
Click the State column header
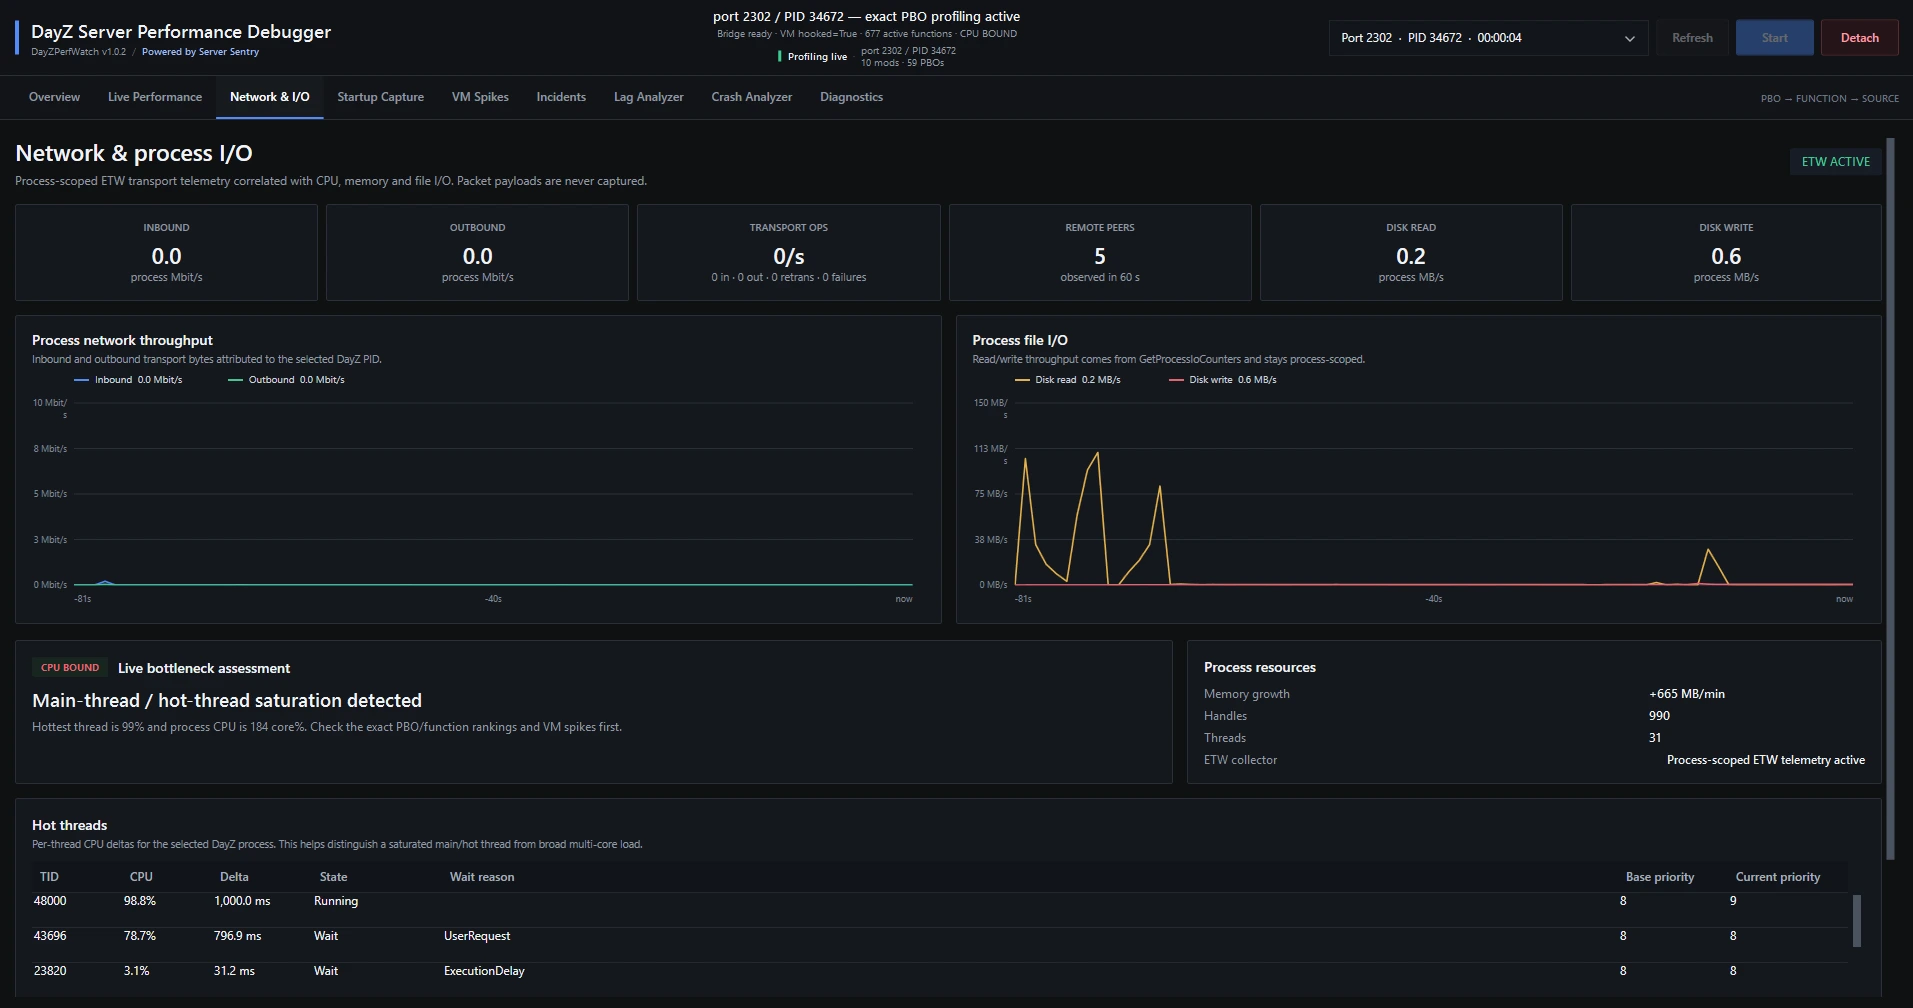pos(333,877)
